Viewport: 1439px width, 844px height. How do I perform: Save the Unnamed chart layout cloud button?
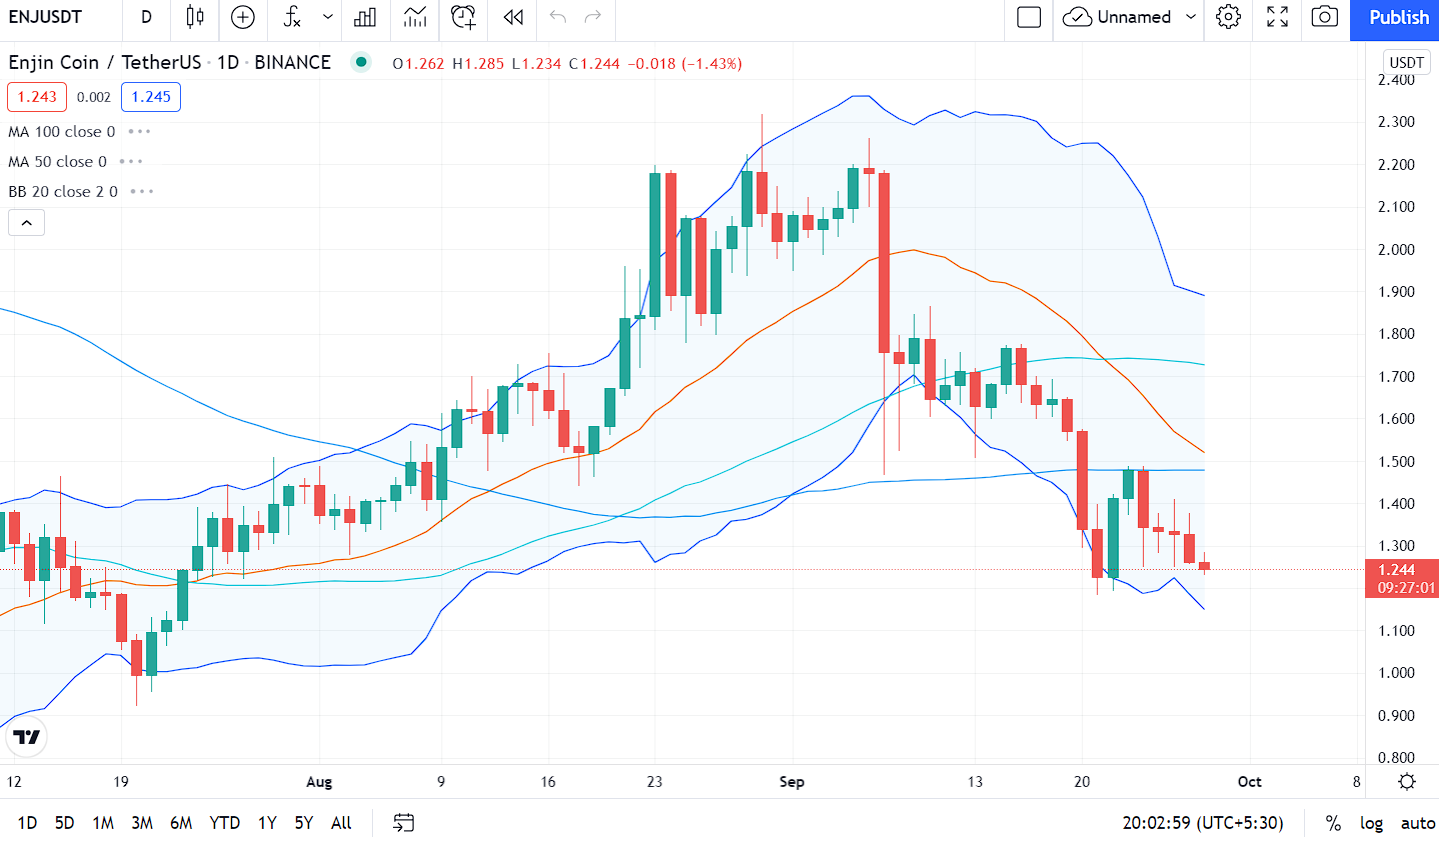(1117, 17)
